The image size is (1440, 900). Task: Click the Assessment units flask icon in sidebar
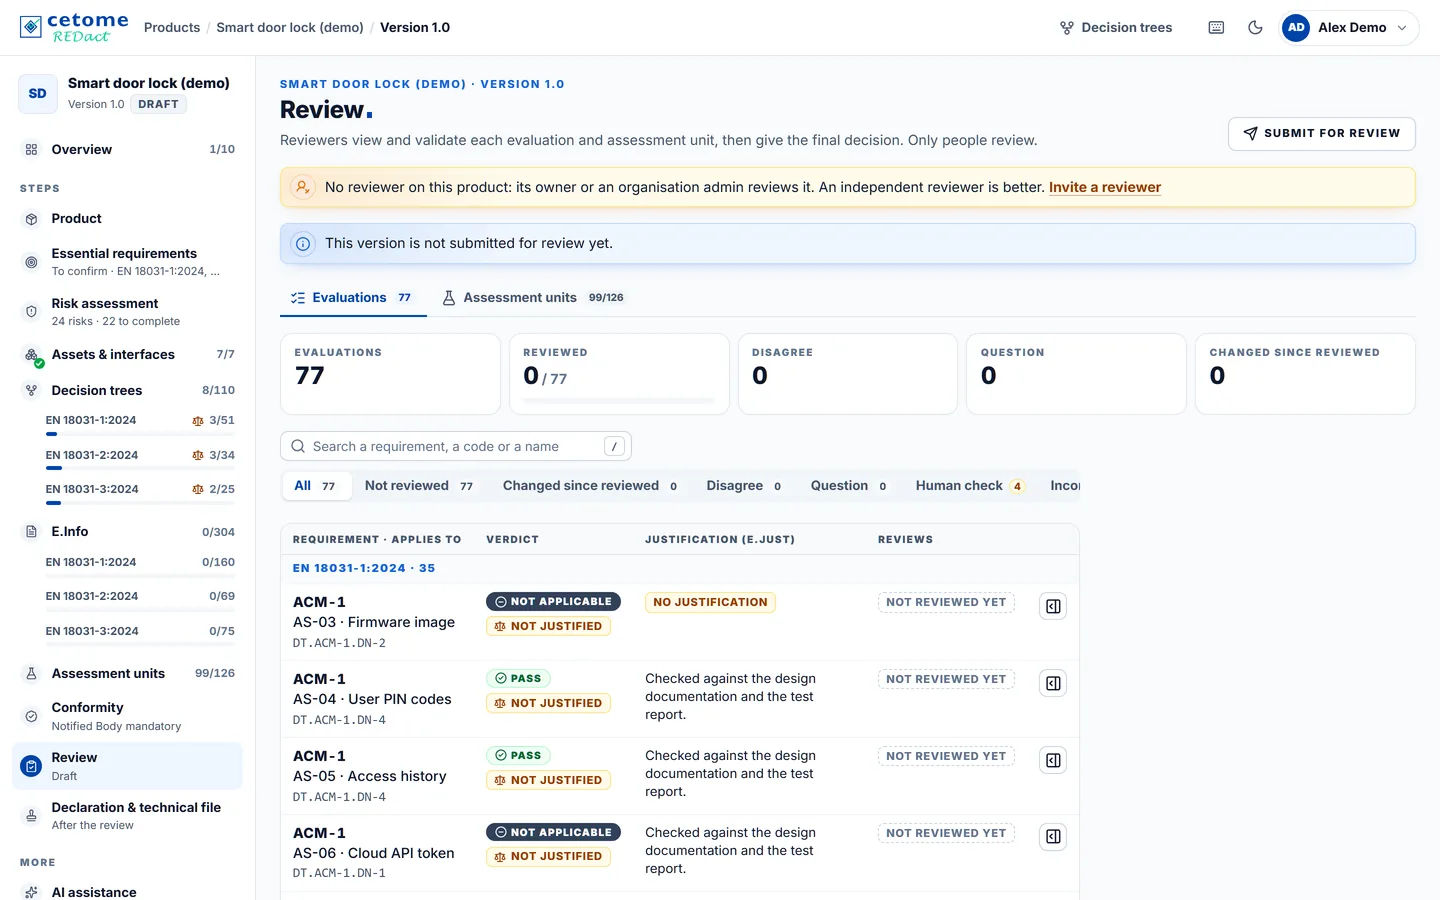[31, 674]
